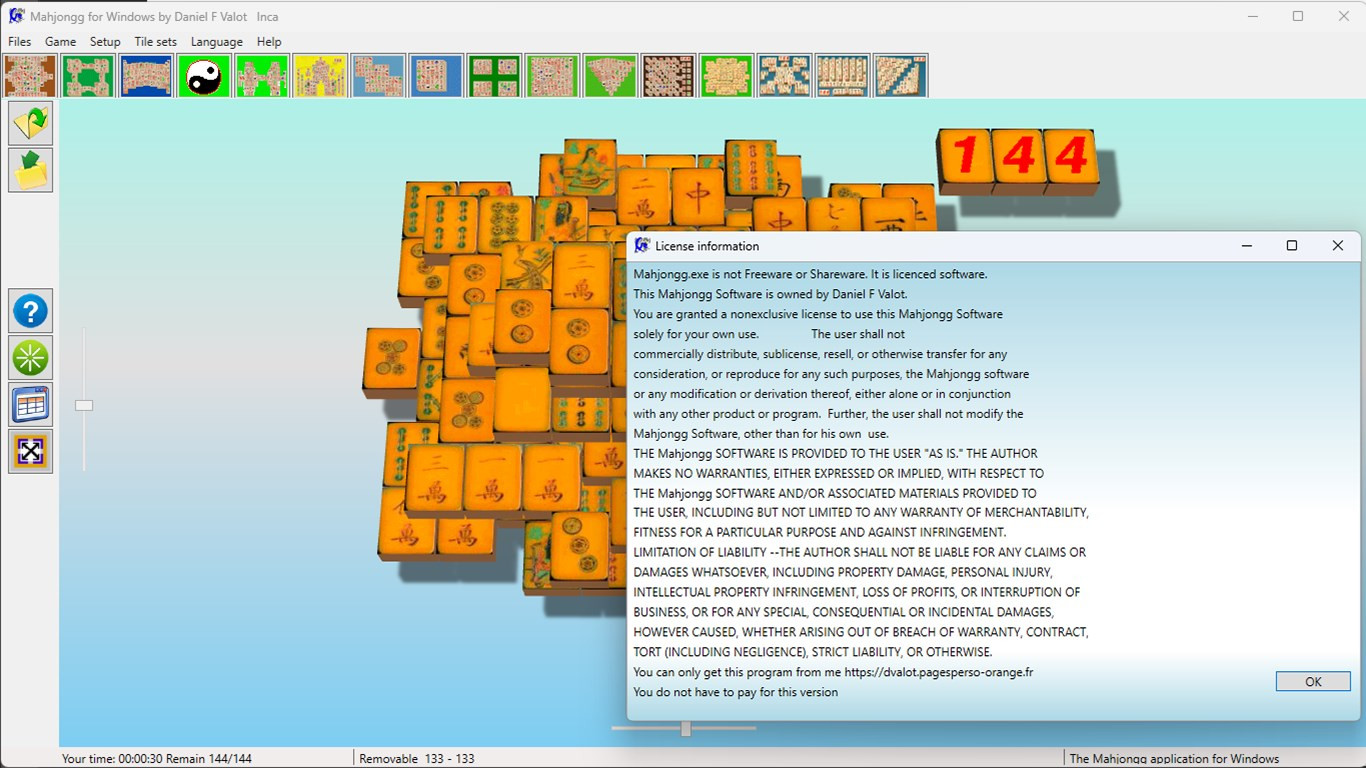Pick the green four-square layout thumbnail

point(494,76)
